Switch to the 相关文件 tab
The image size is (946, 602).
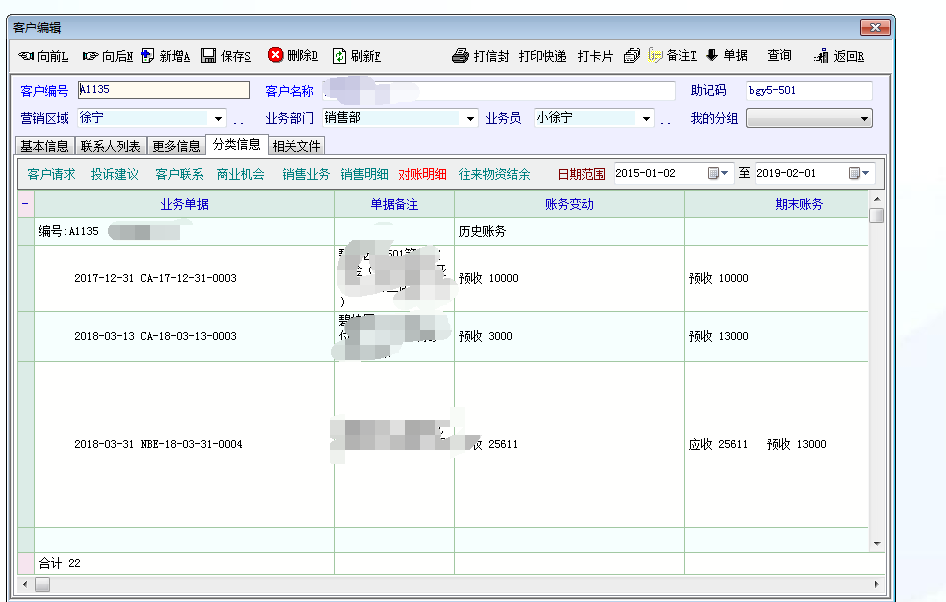coord(297,146)
